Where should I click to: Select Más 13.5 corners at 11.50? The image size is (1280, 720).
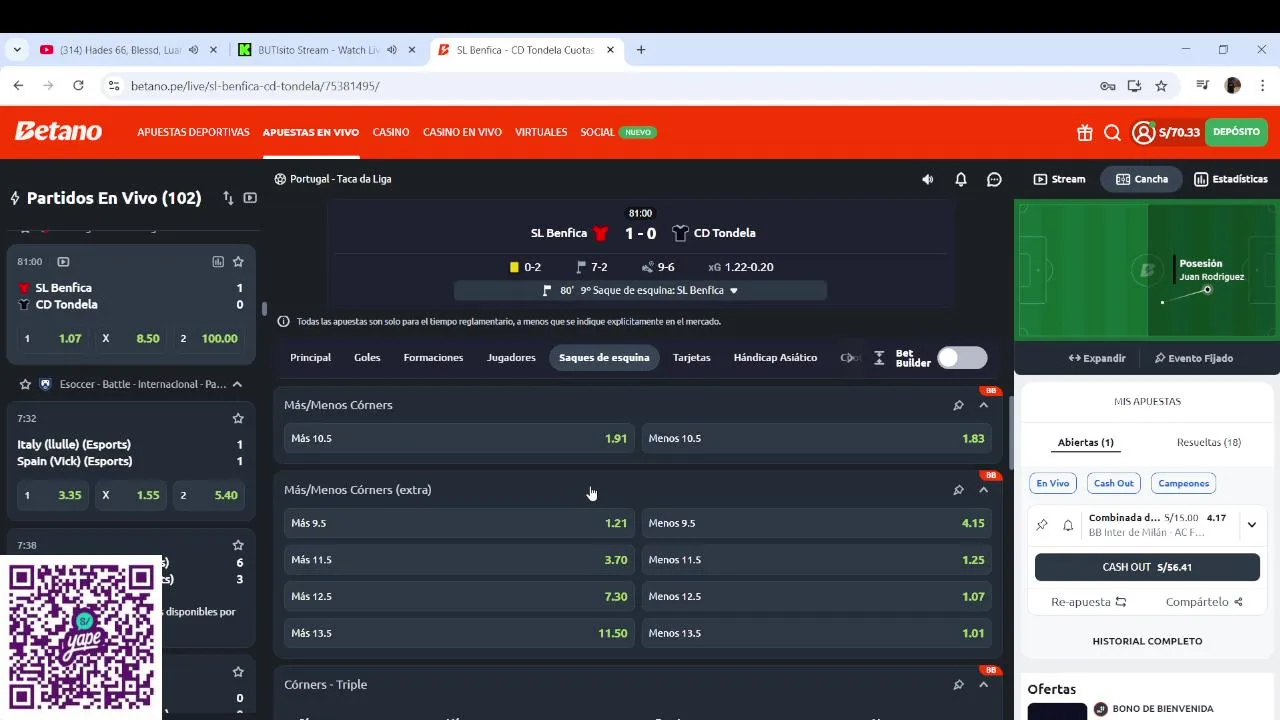coord(459,633)
